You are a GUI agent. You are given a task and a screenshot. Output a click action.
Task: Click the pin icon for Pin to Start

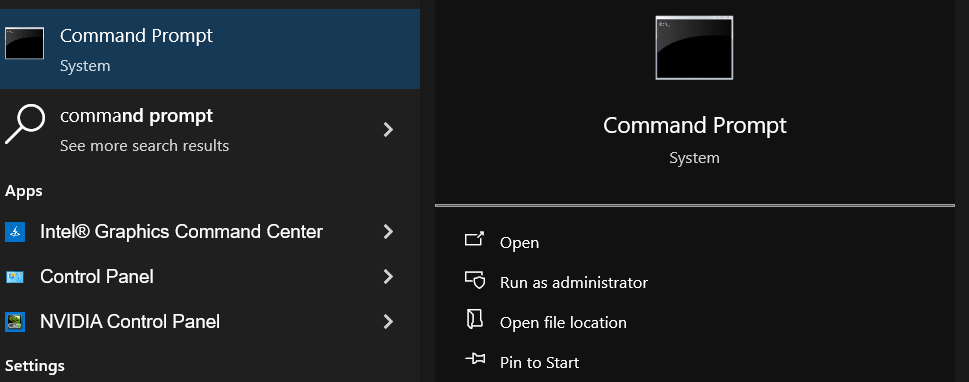(x=475, y=359)
